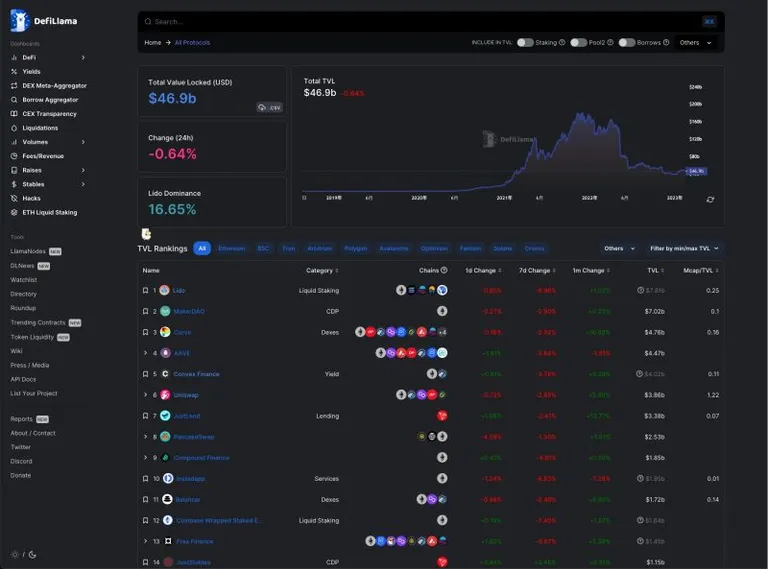Viewport: 768px width, 569px height.
Task: Download the TVL data as .csv
Action: (270, 107)
